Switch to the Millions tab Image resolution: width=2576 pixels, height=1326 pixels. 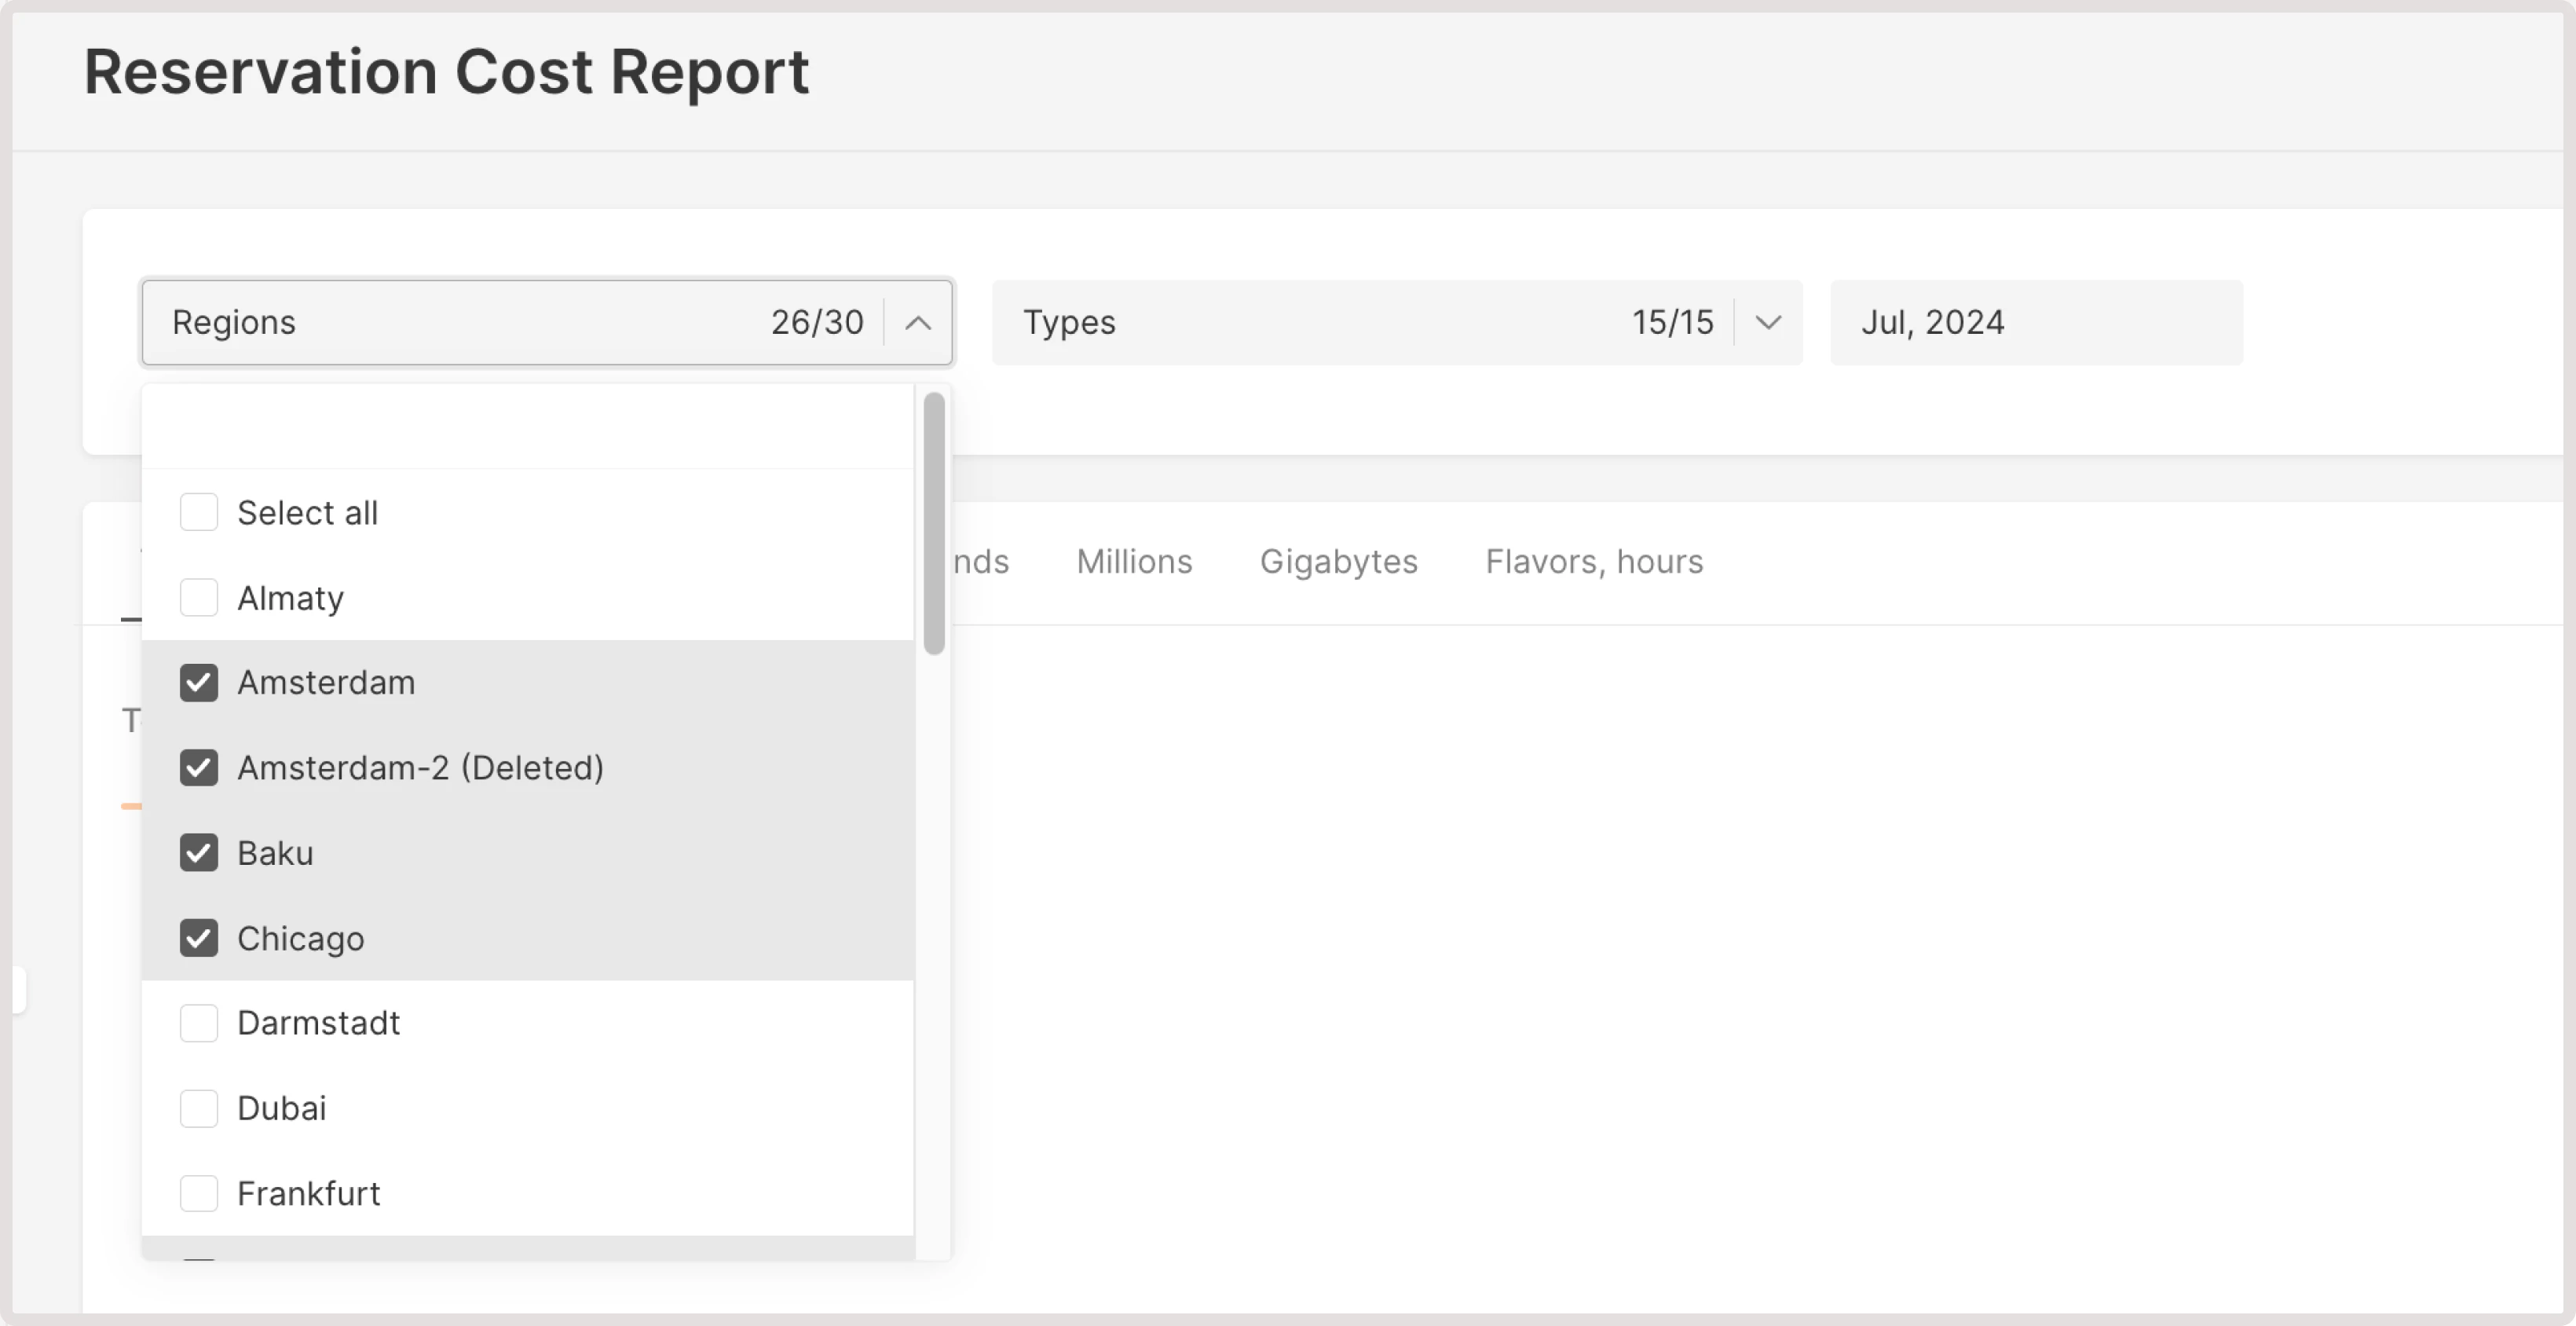[1133, 561]
